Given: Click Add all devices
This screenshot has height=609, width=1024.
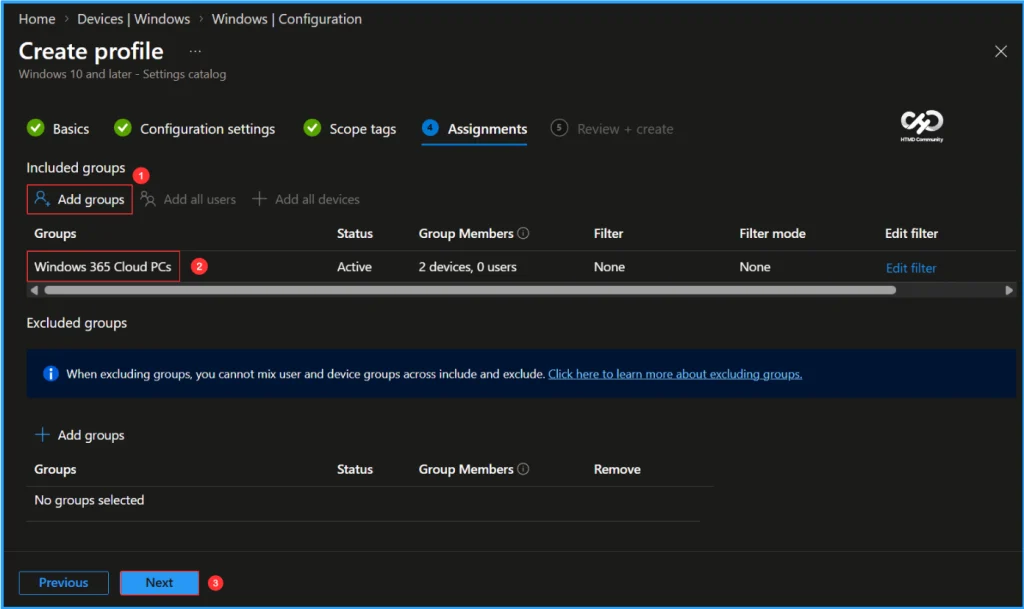Looking at the screenshot, I should click(317, 200).
